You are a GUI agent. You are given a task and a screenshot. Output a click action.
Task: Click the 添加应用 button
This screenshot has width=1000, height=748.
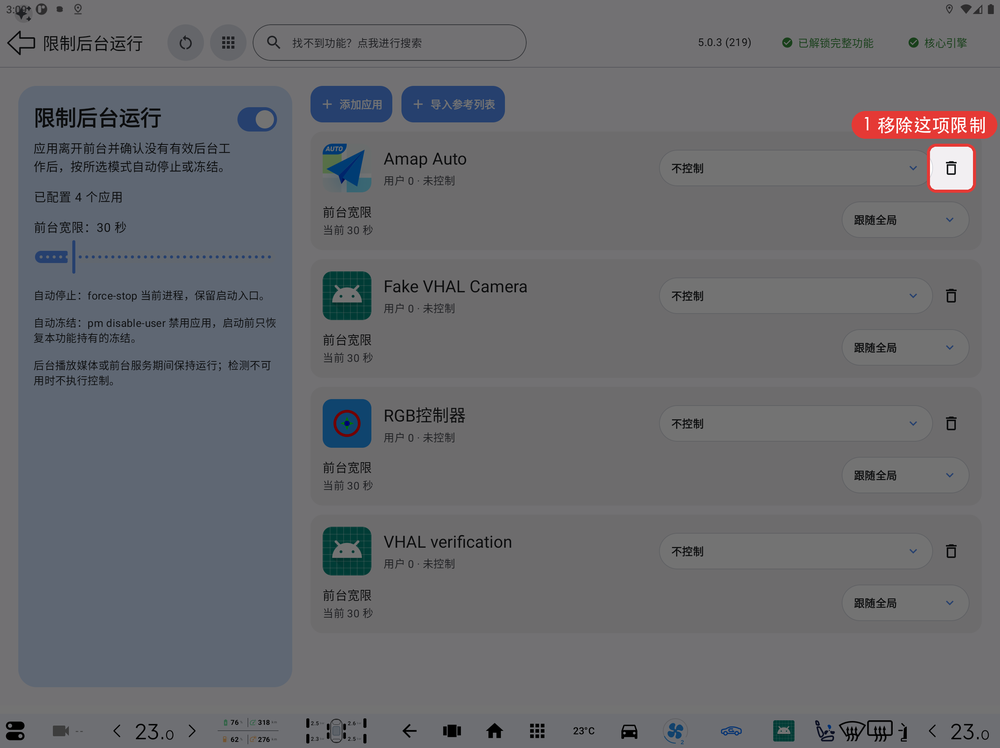click(x=351, y=104)
